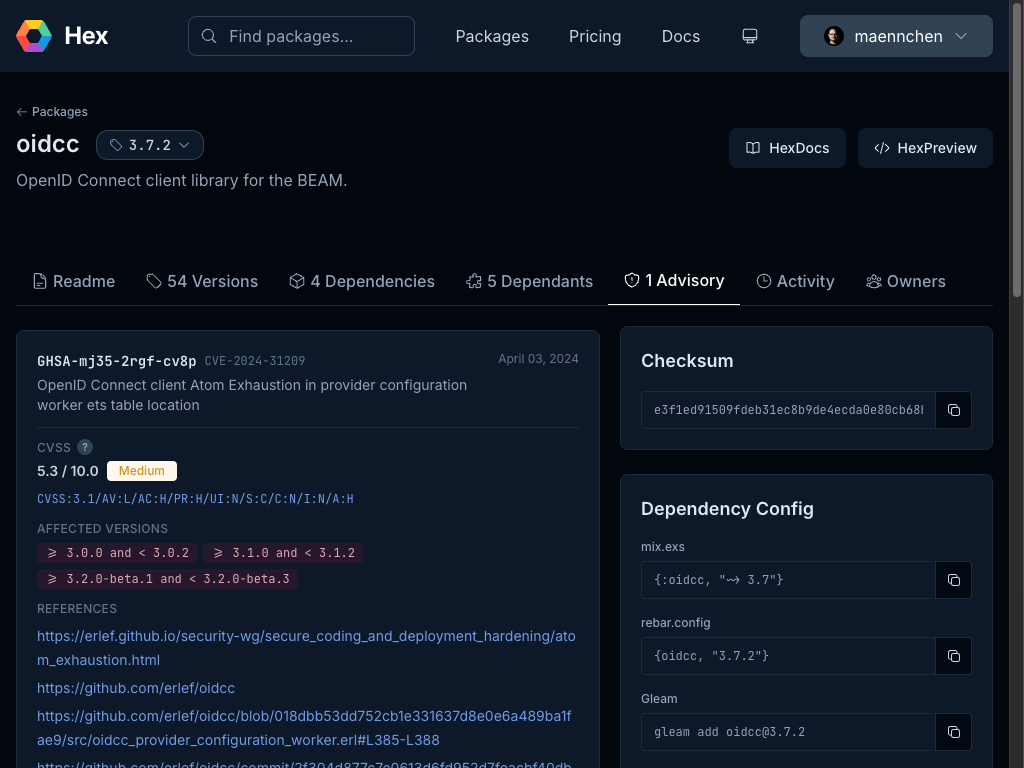Click the Owners people icon
This screenshot has height=768, width=1024.
874,281
